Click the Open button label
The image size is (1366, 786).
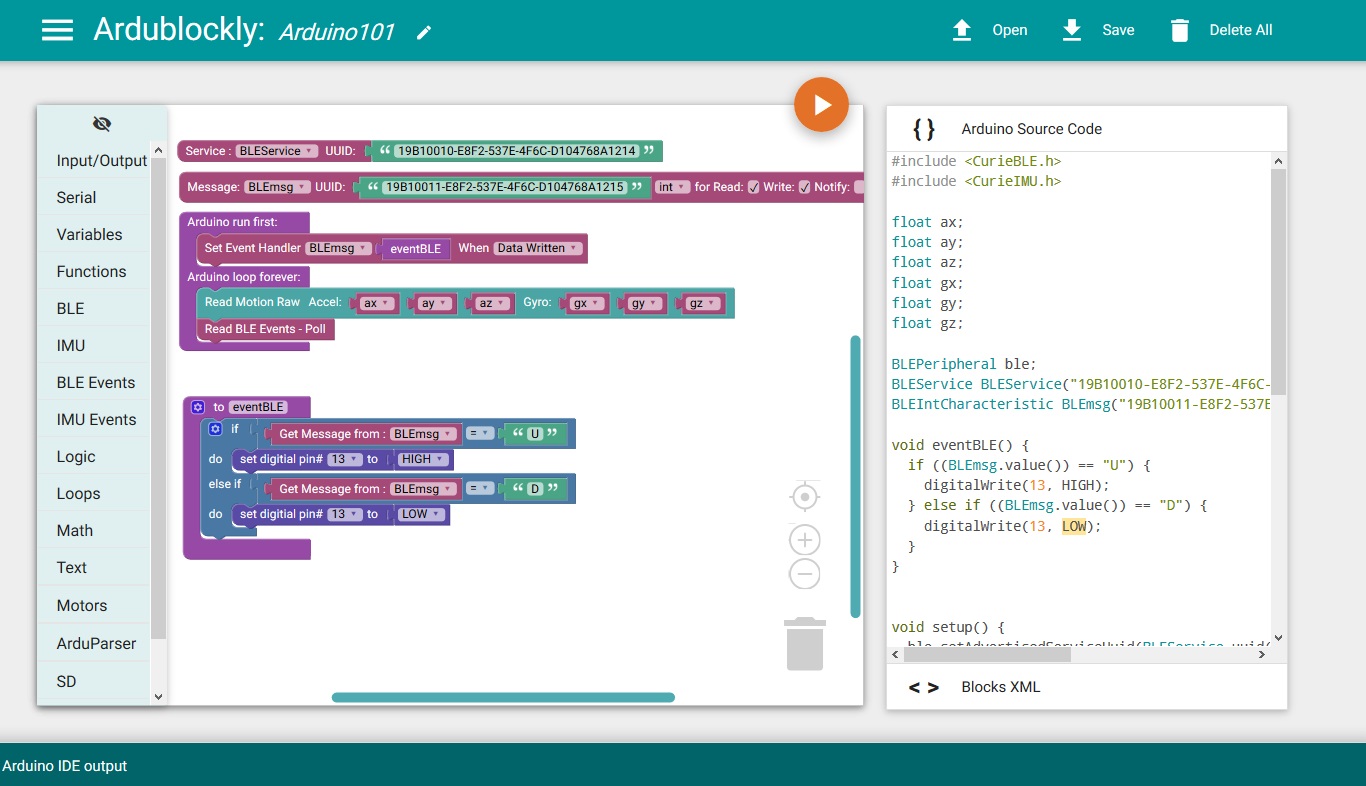pyautogui.click(x=1010, y=30)
